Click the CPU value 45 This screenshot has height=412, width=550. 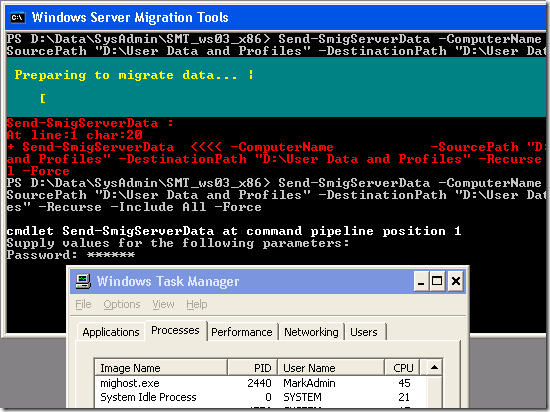[404, 383]
